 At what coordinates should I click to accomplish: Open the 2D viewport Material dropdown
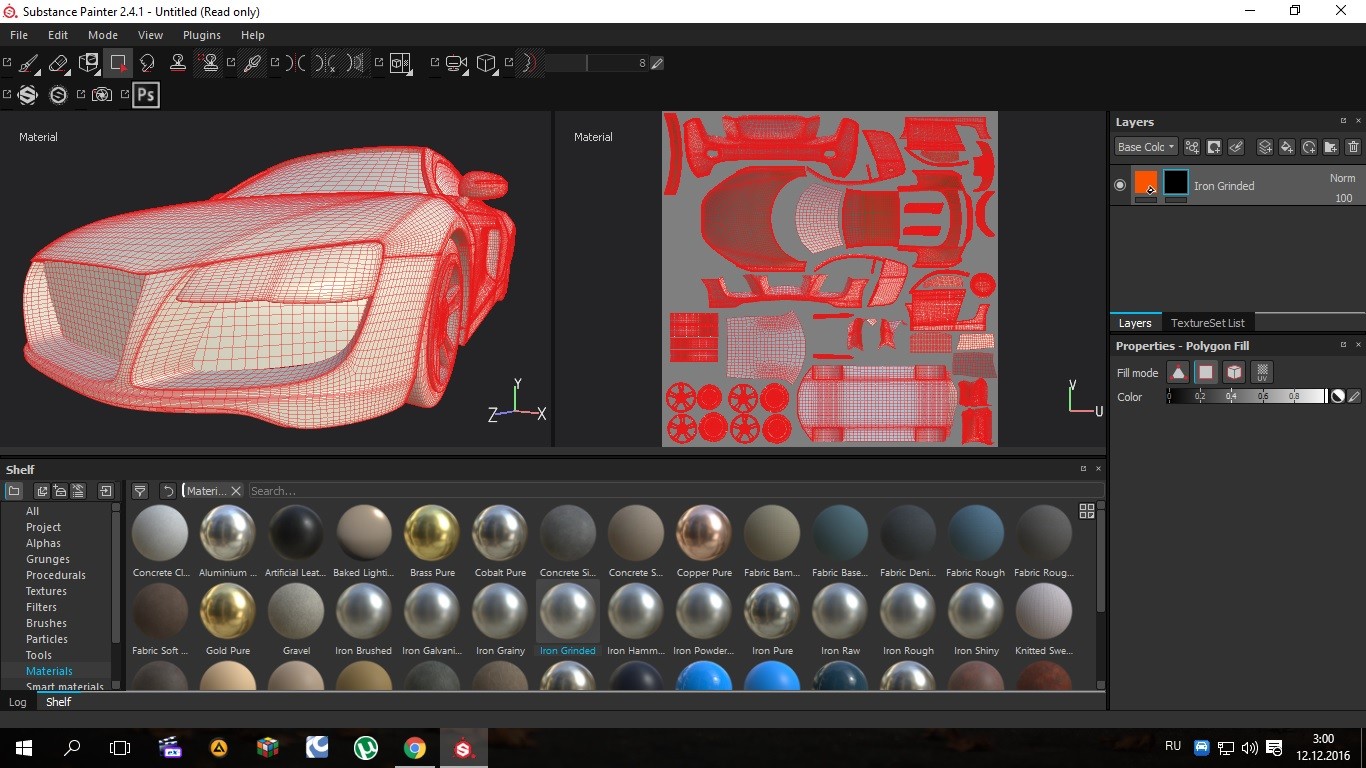593,137
